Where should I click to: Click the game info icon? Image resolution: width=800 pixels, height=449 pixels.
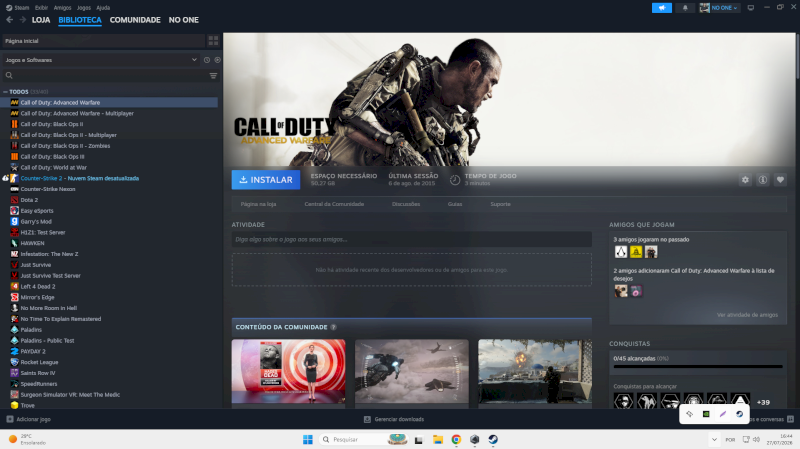762,180
